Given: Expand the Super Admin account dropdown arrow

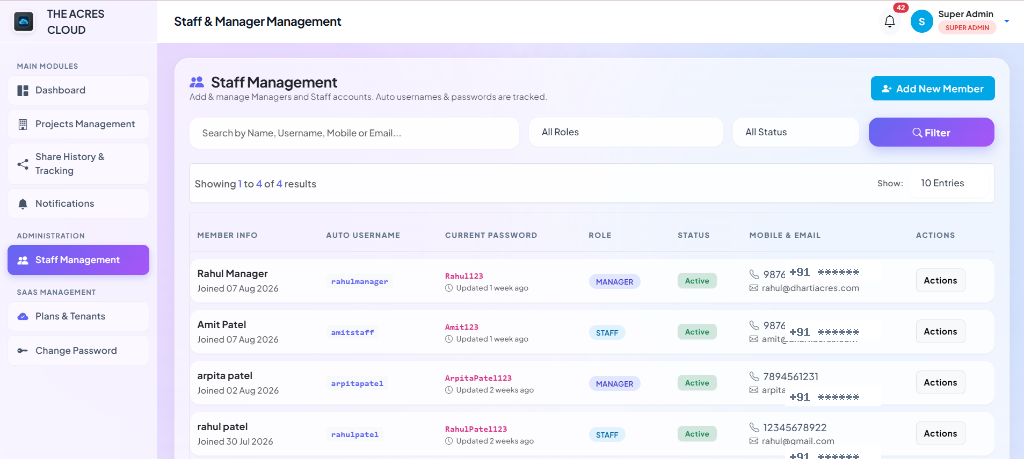Looking at the screenshot, I should (1006, 20).
